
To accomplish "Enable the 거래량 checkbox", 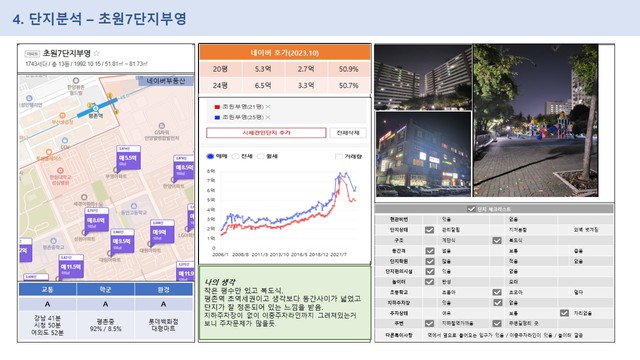I will 338,156.
